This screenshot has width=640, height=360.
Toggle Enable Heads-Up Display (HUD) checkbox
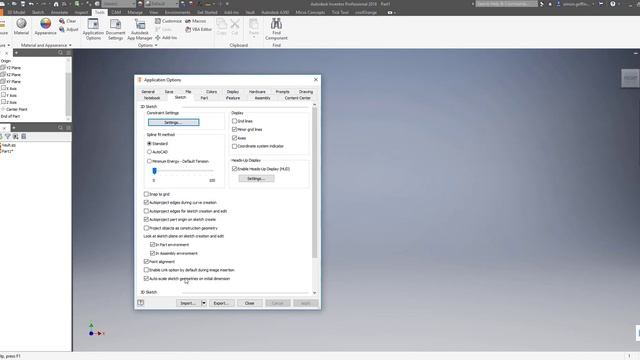(x=234, y=169)
